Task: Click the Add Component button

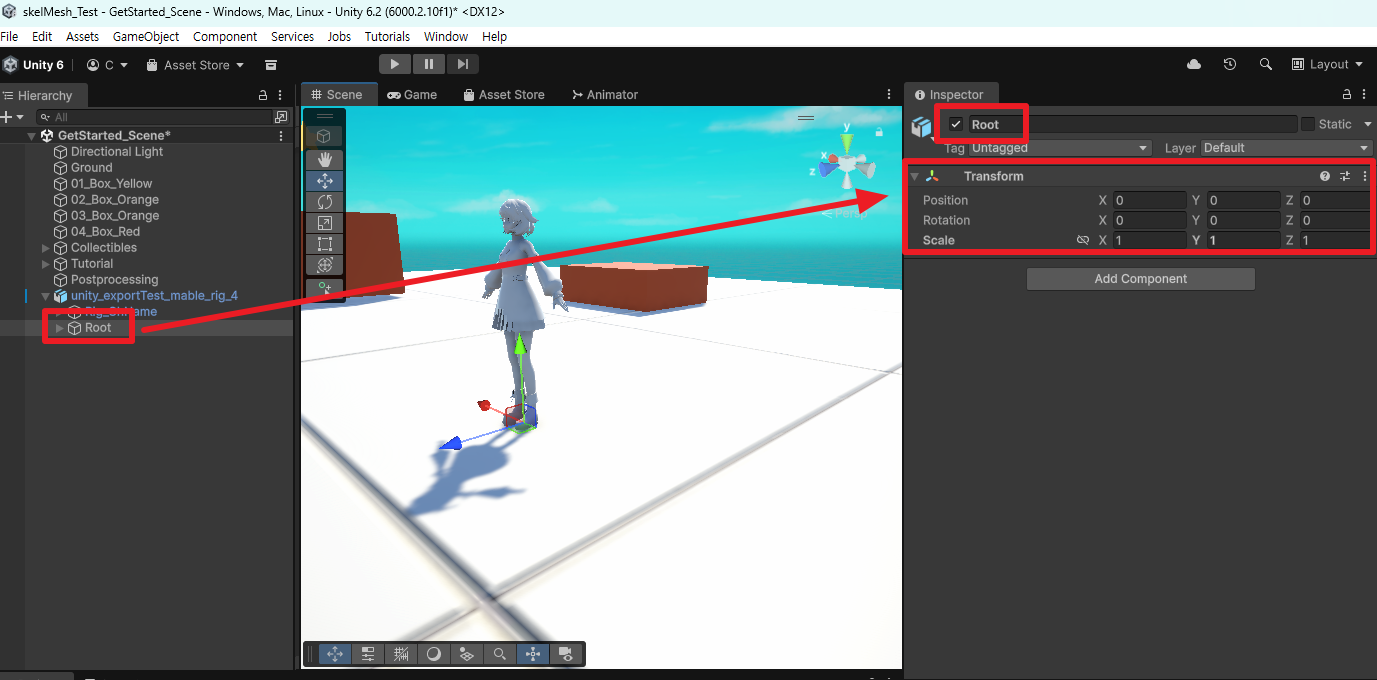Action: coord(1141,279)
